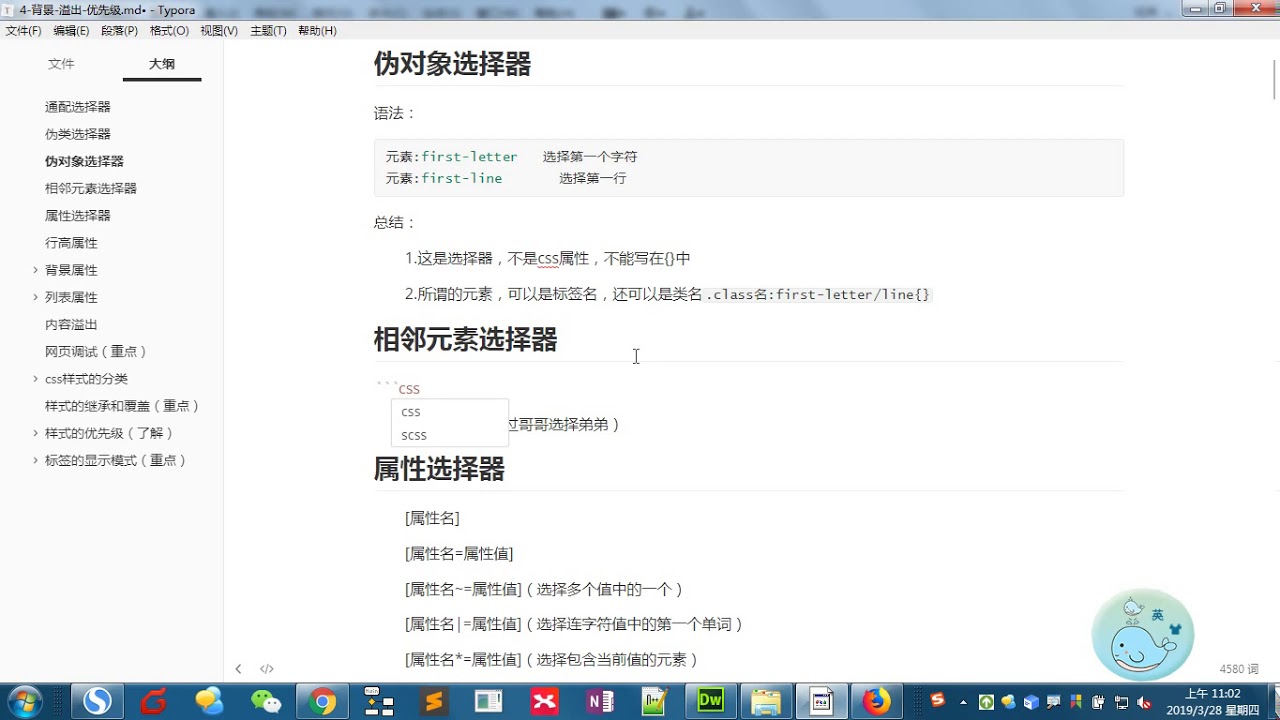Jump to 内容溢出 in outline
This screenshot has height=720, width=1280.
[x=71, y=325]
